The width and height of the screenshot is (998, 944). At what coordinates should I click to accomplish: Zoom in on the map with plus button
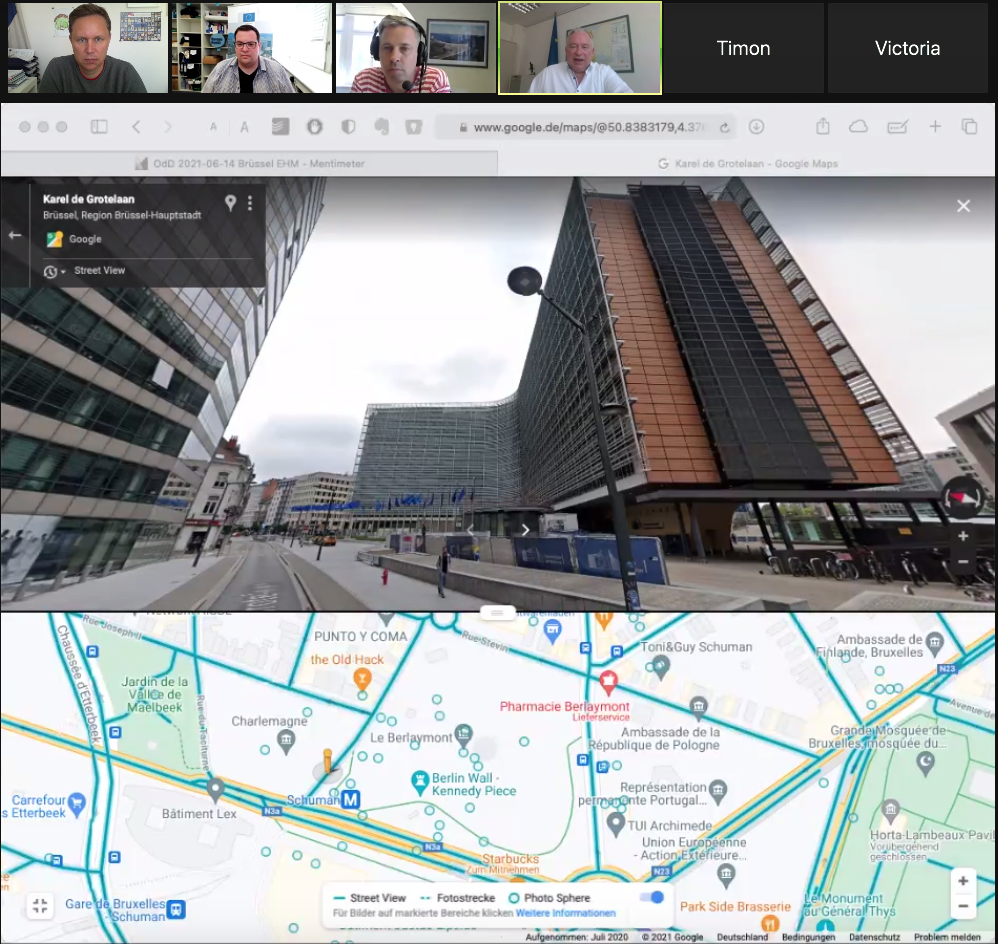click(x=963, y=881)
